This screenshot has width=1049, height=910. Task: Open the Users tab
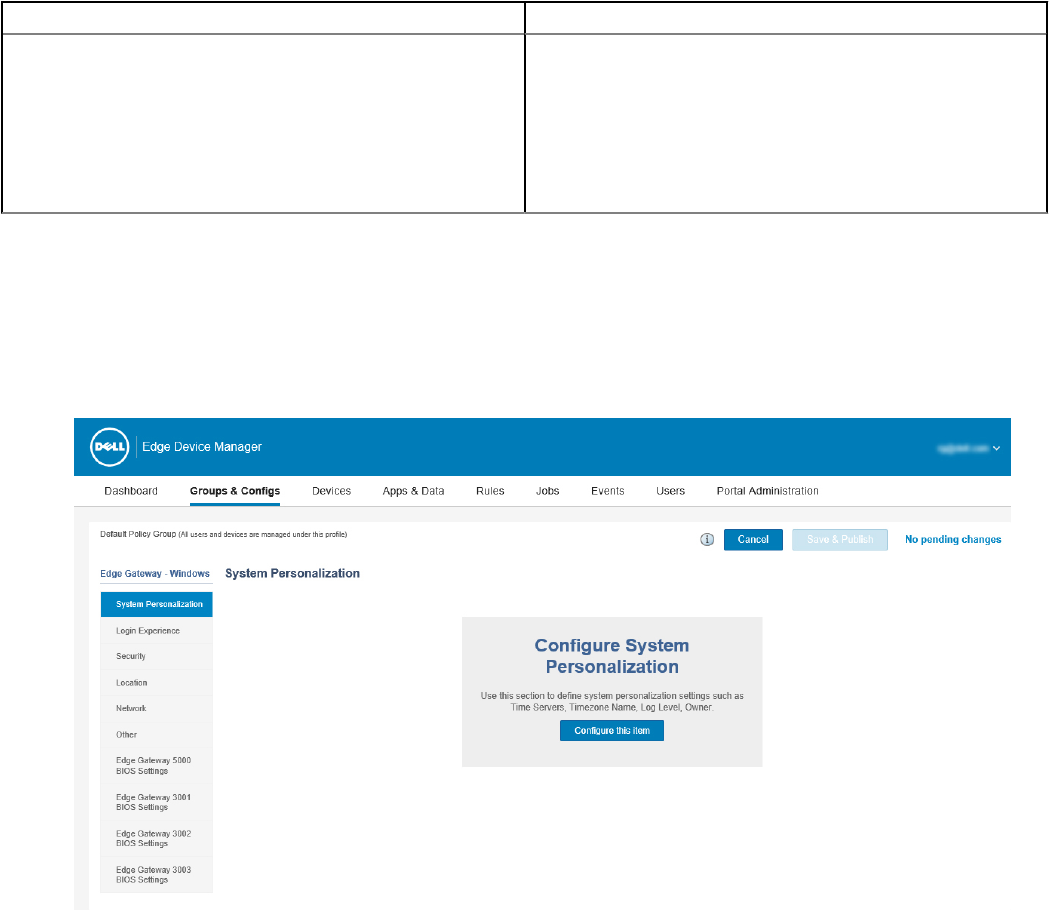tap(670, 491)
